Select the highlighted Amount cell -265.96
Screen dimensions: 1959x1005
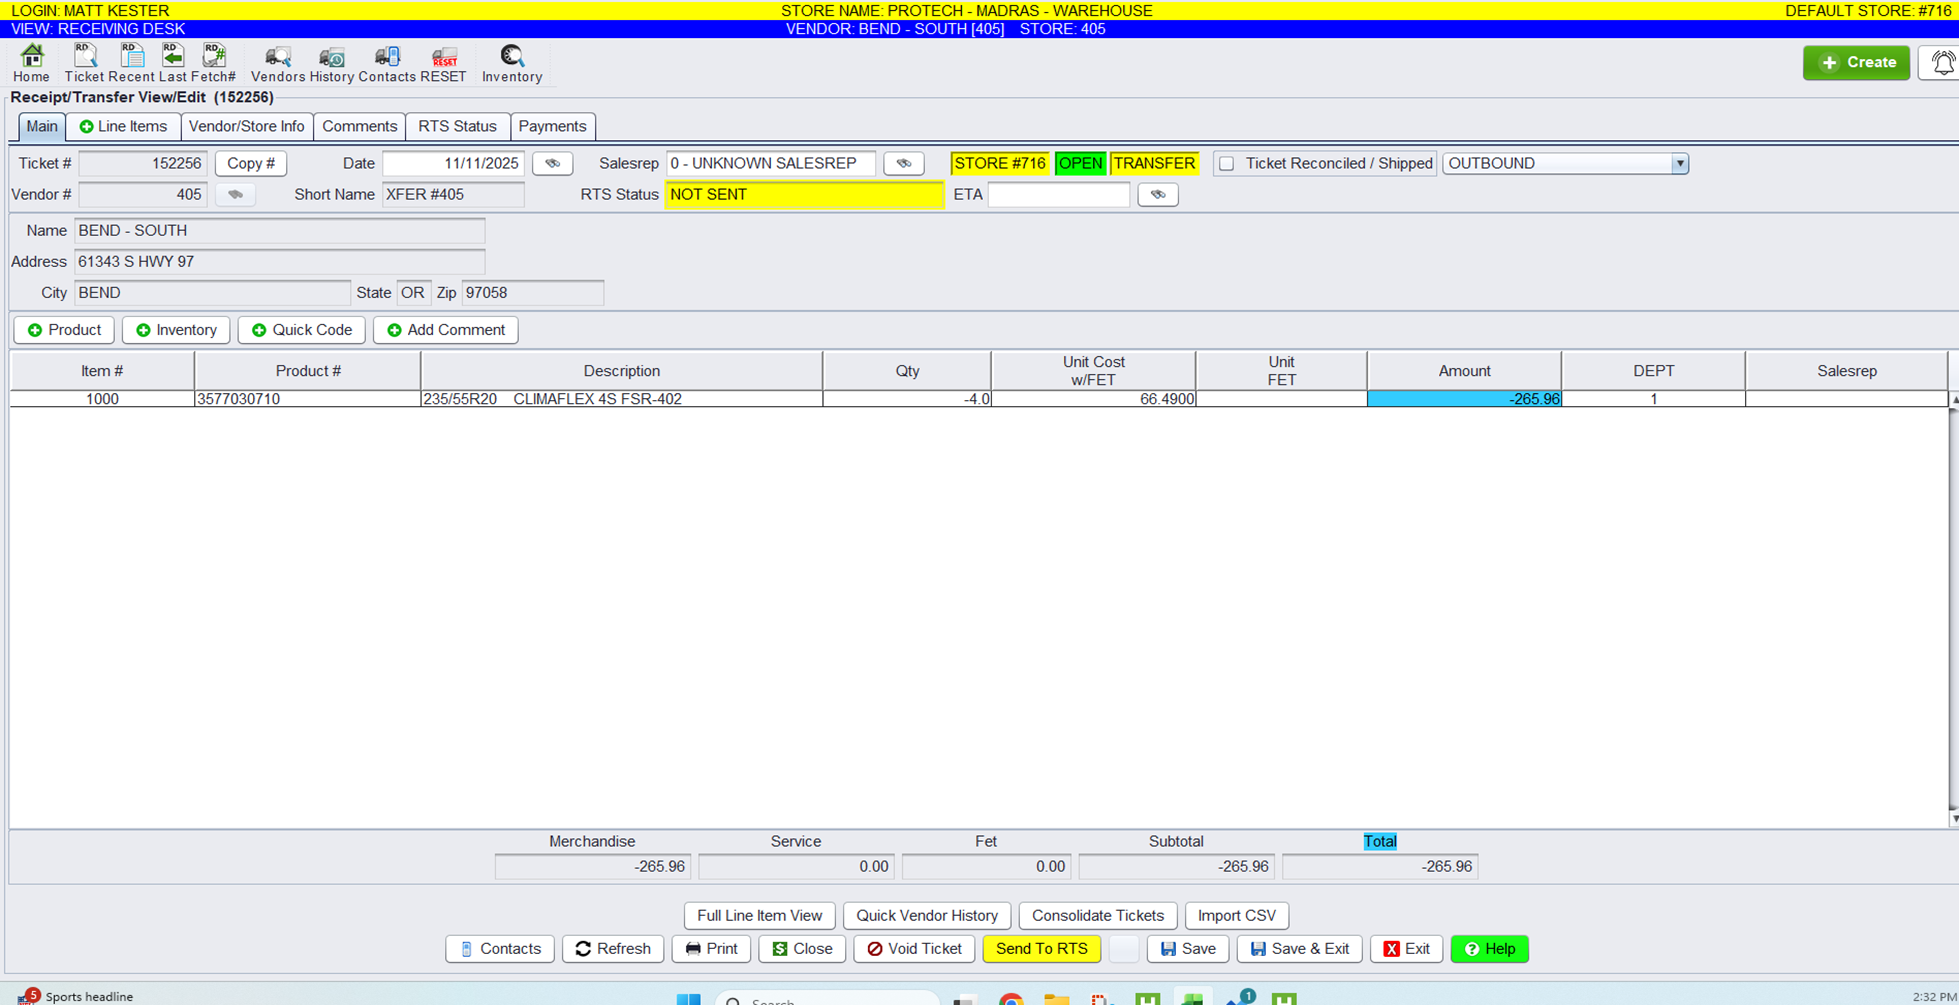(x=1463, y=399)
